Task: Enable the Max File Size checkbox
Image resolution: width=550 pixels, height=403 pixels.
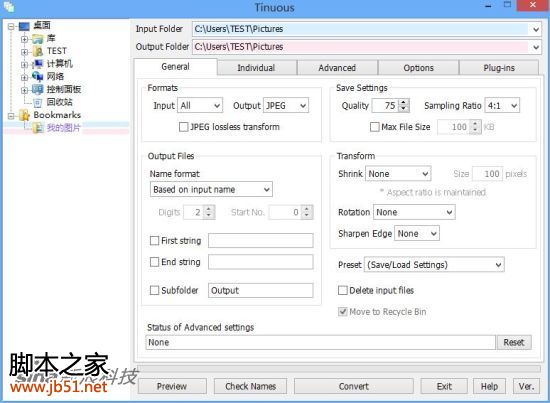Action: tap(375, 127)
